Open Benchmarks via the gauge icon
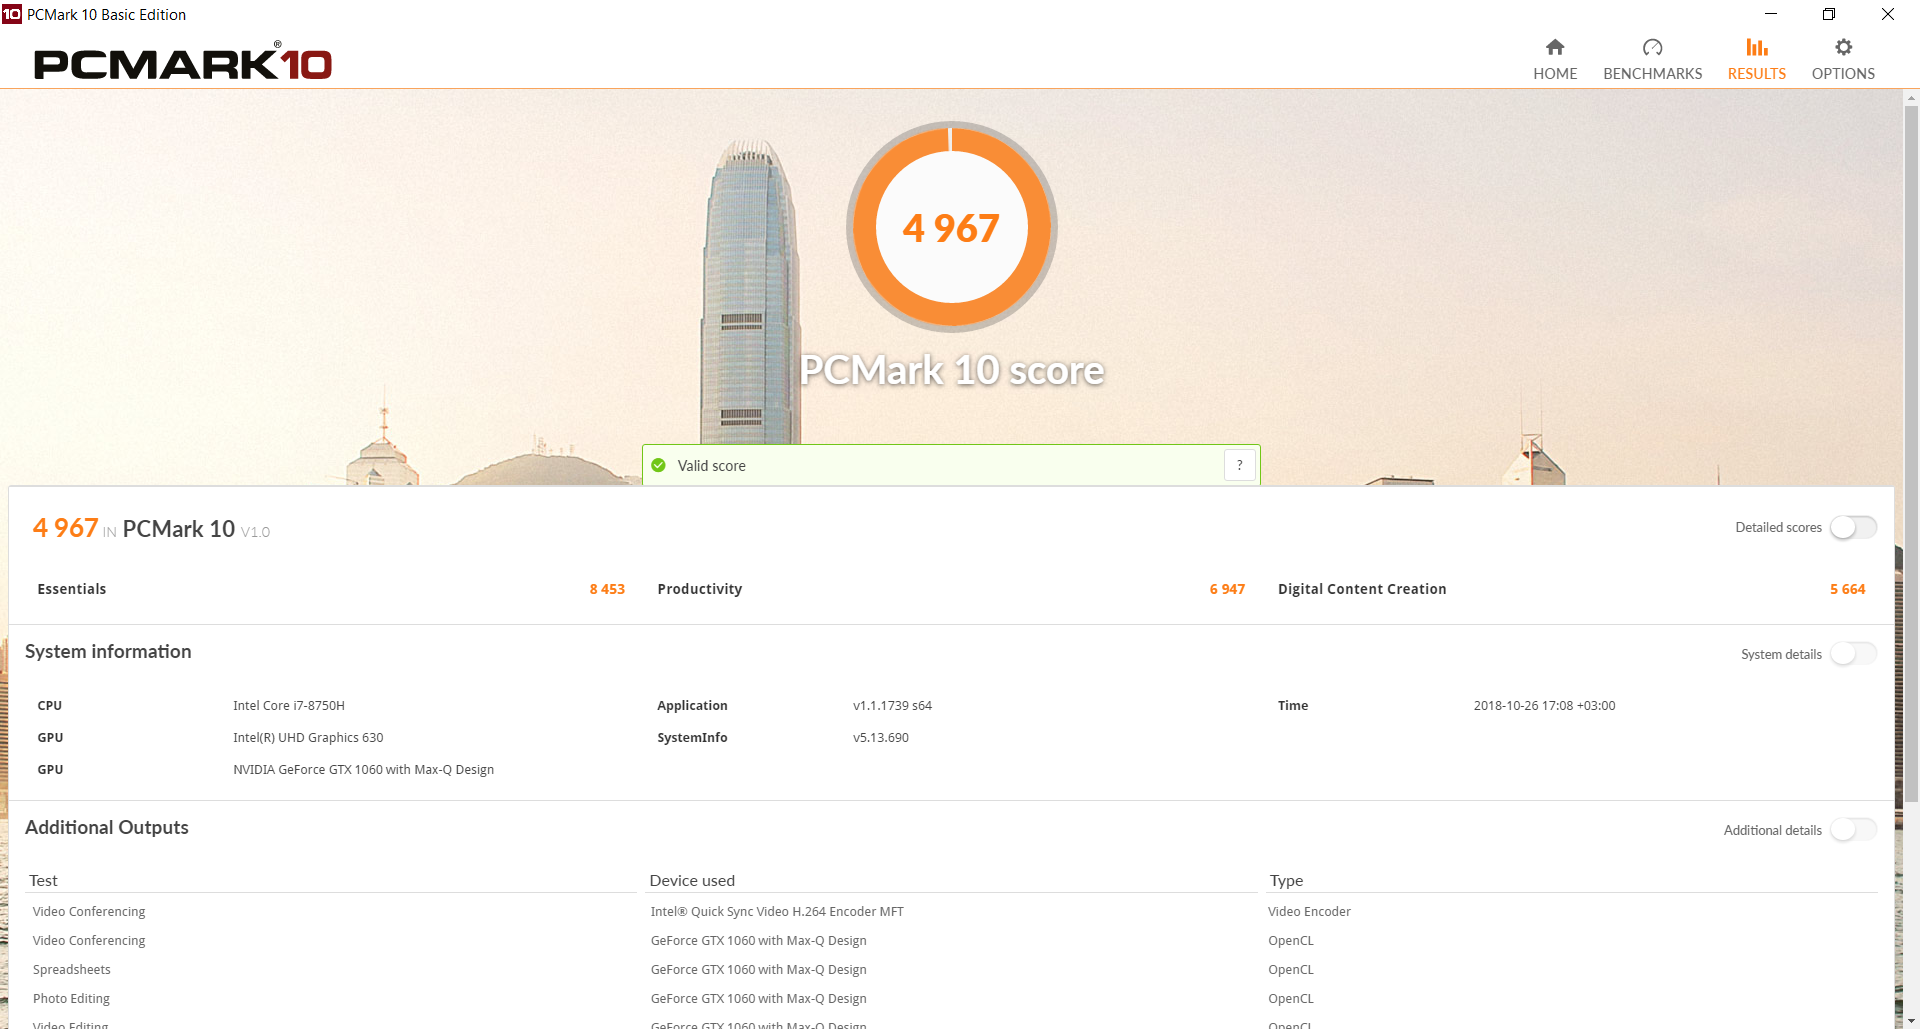The image size is (1920, 1029). point(1652,47)
